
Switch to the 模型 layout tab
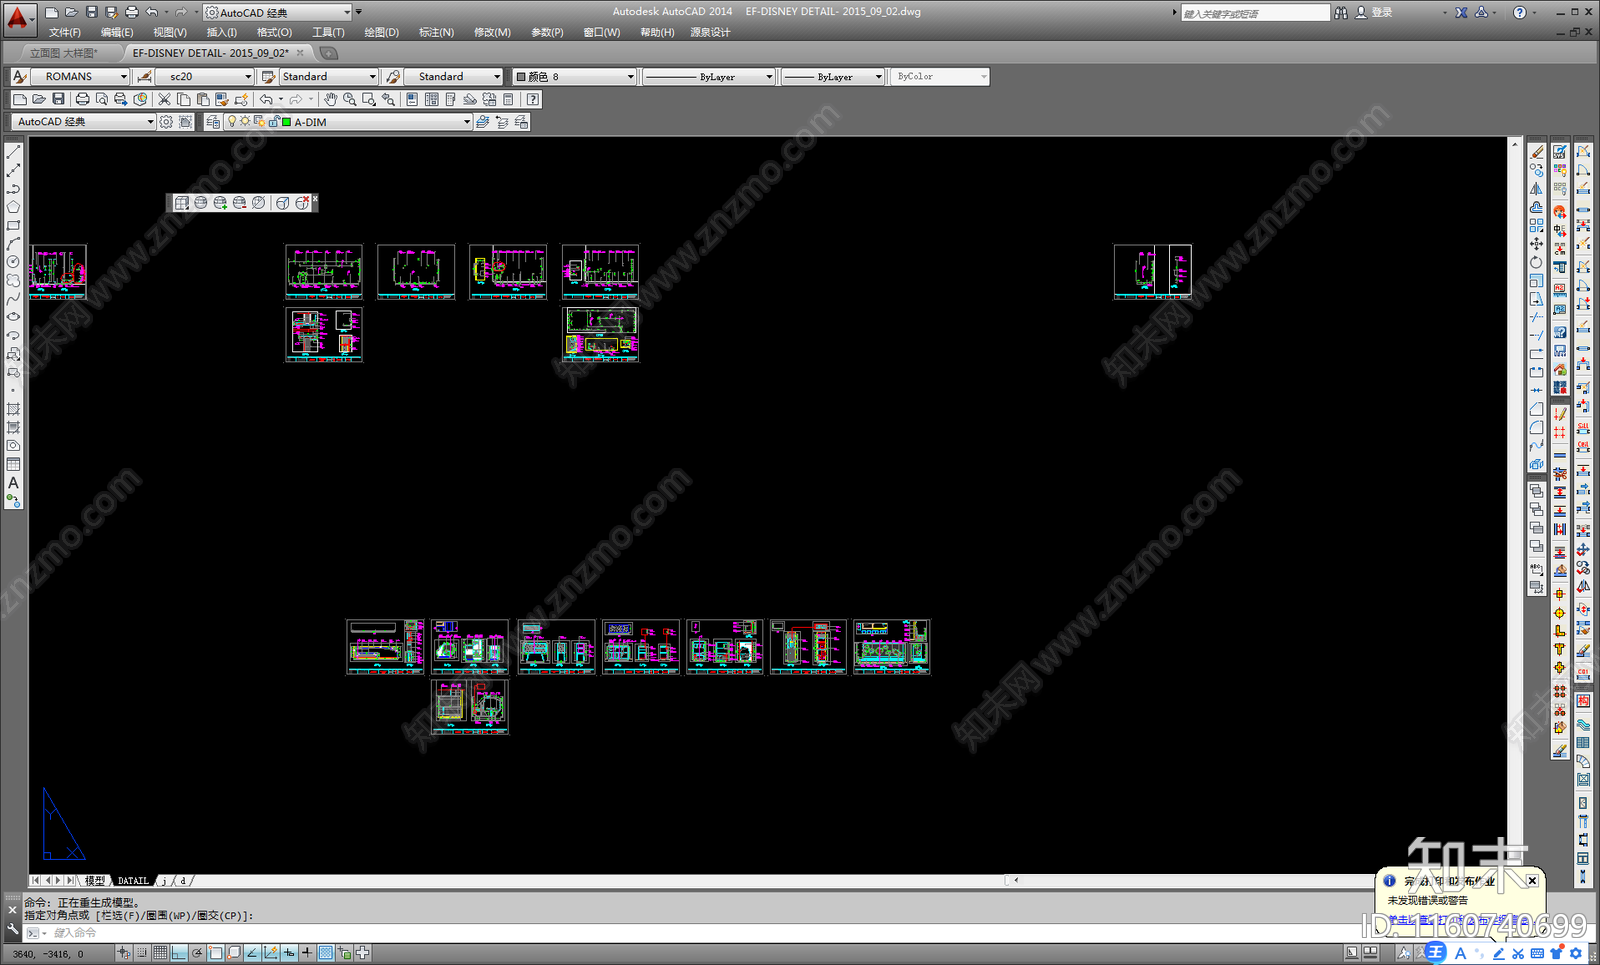click(x=95, y=881)
